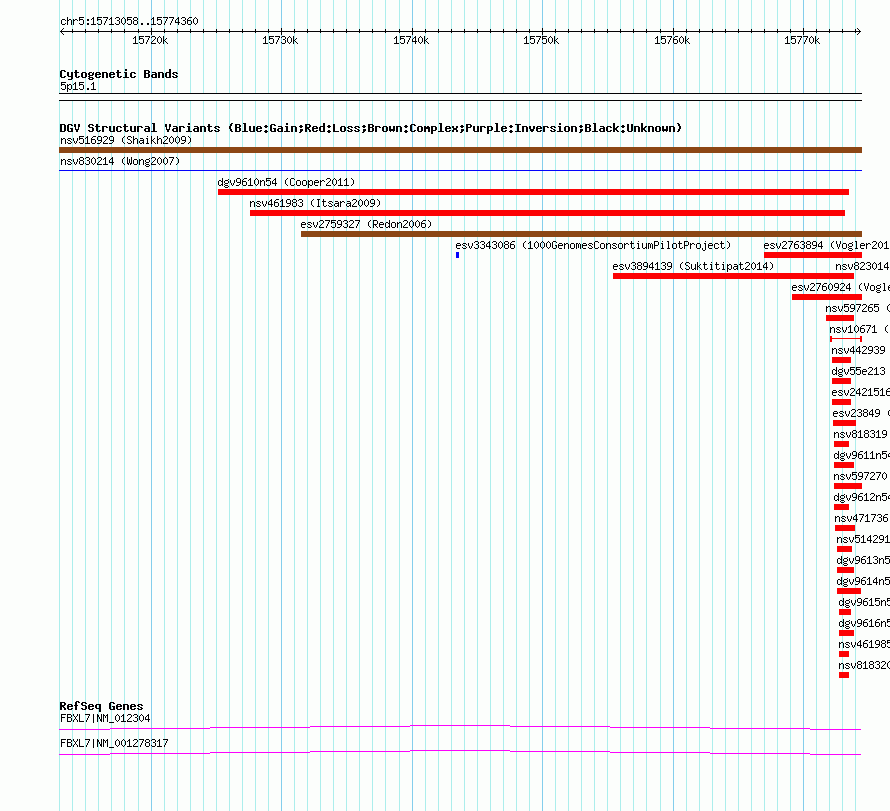Select the dgv9614 variant label
The height and width of the screenshot is (811, 890).
[x=863, y=581]
